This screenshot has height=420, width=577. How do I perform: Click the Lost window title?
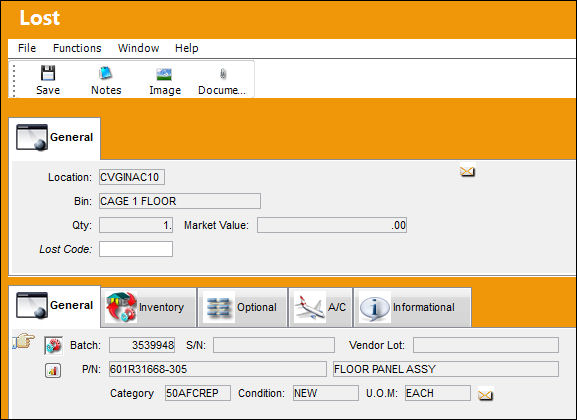[x=39, y=18]
